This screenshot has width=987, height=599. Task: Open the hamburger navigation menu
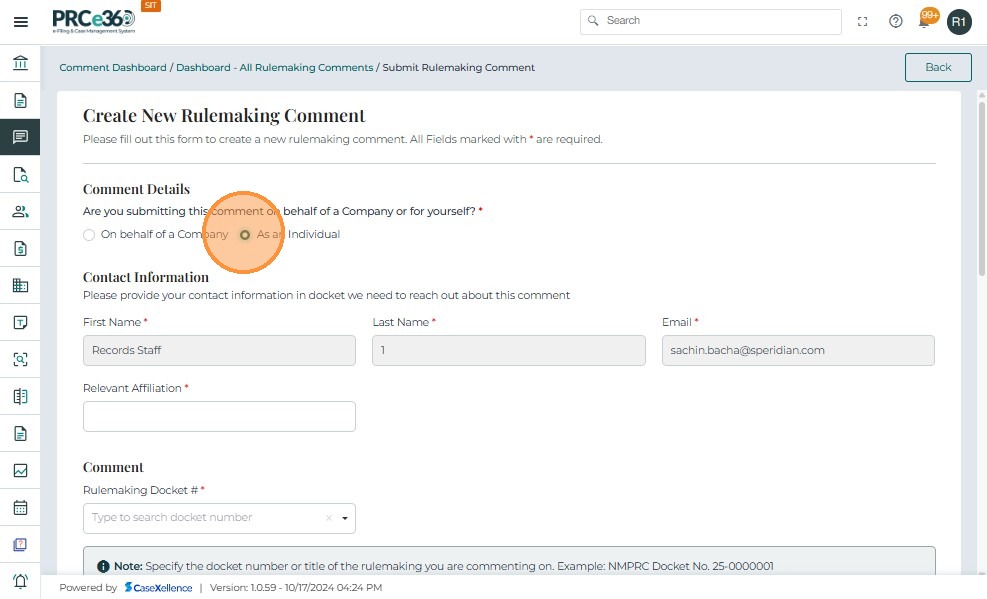(x=20, y=21)
